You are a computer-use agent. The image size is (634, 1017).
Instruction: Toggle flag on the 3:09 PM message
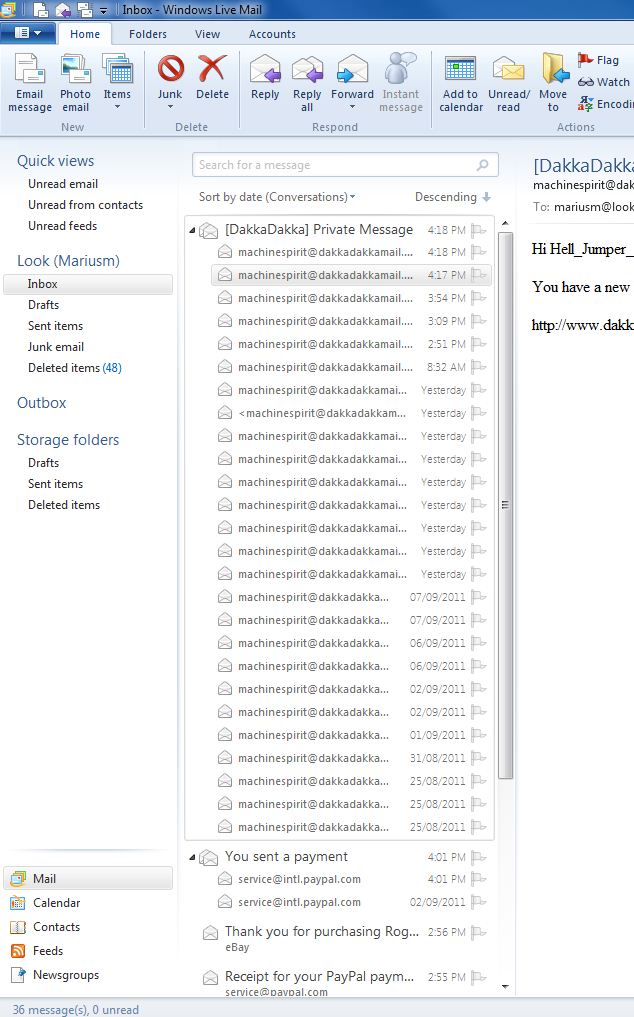pyautogui.click(x=479, y=321)
